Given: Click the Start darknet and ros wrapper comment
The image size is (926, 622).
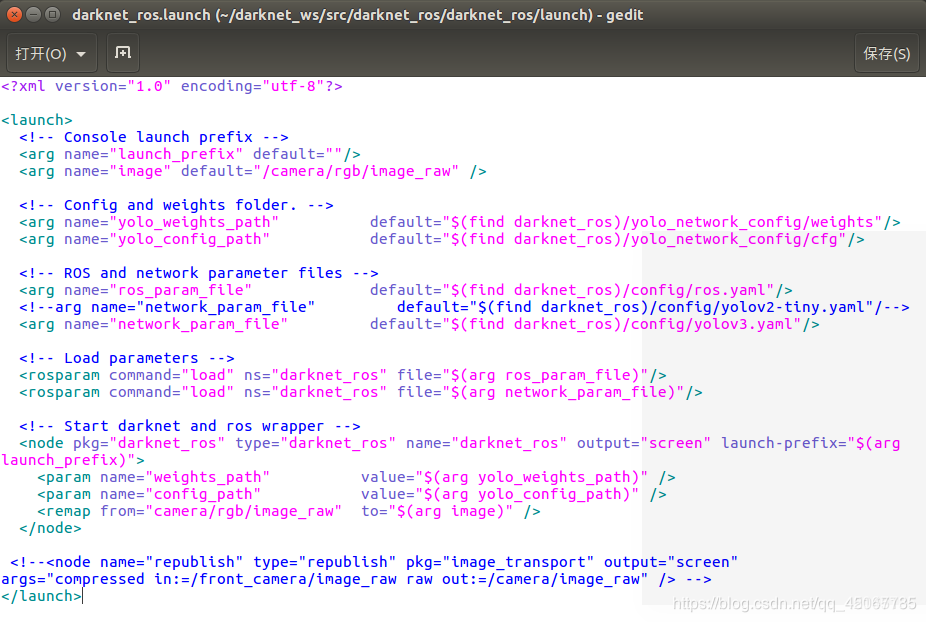Looking at the screenshot, I should point(190,426).
